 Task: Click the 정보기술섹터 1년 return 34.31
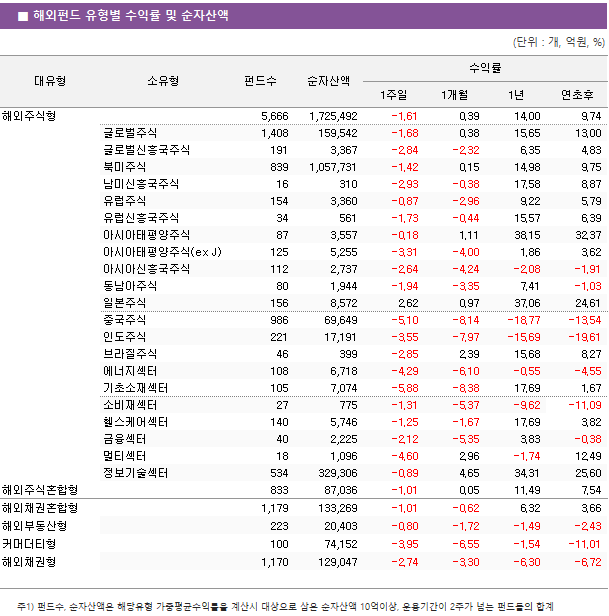click(527, 473)
